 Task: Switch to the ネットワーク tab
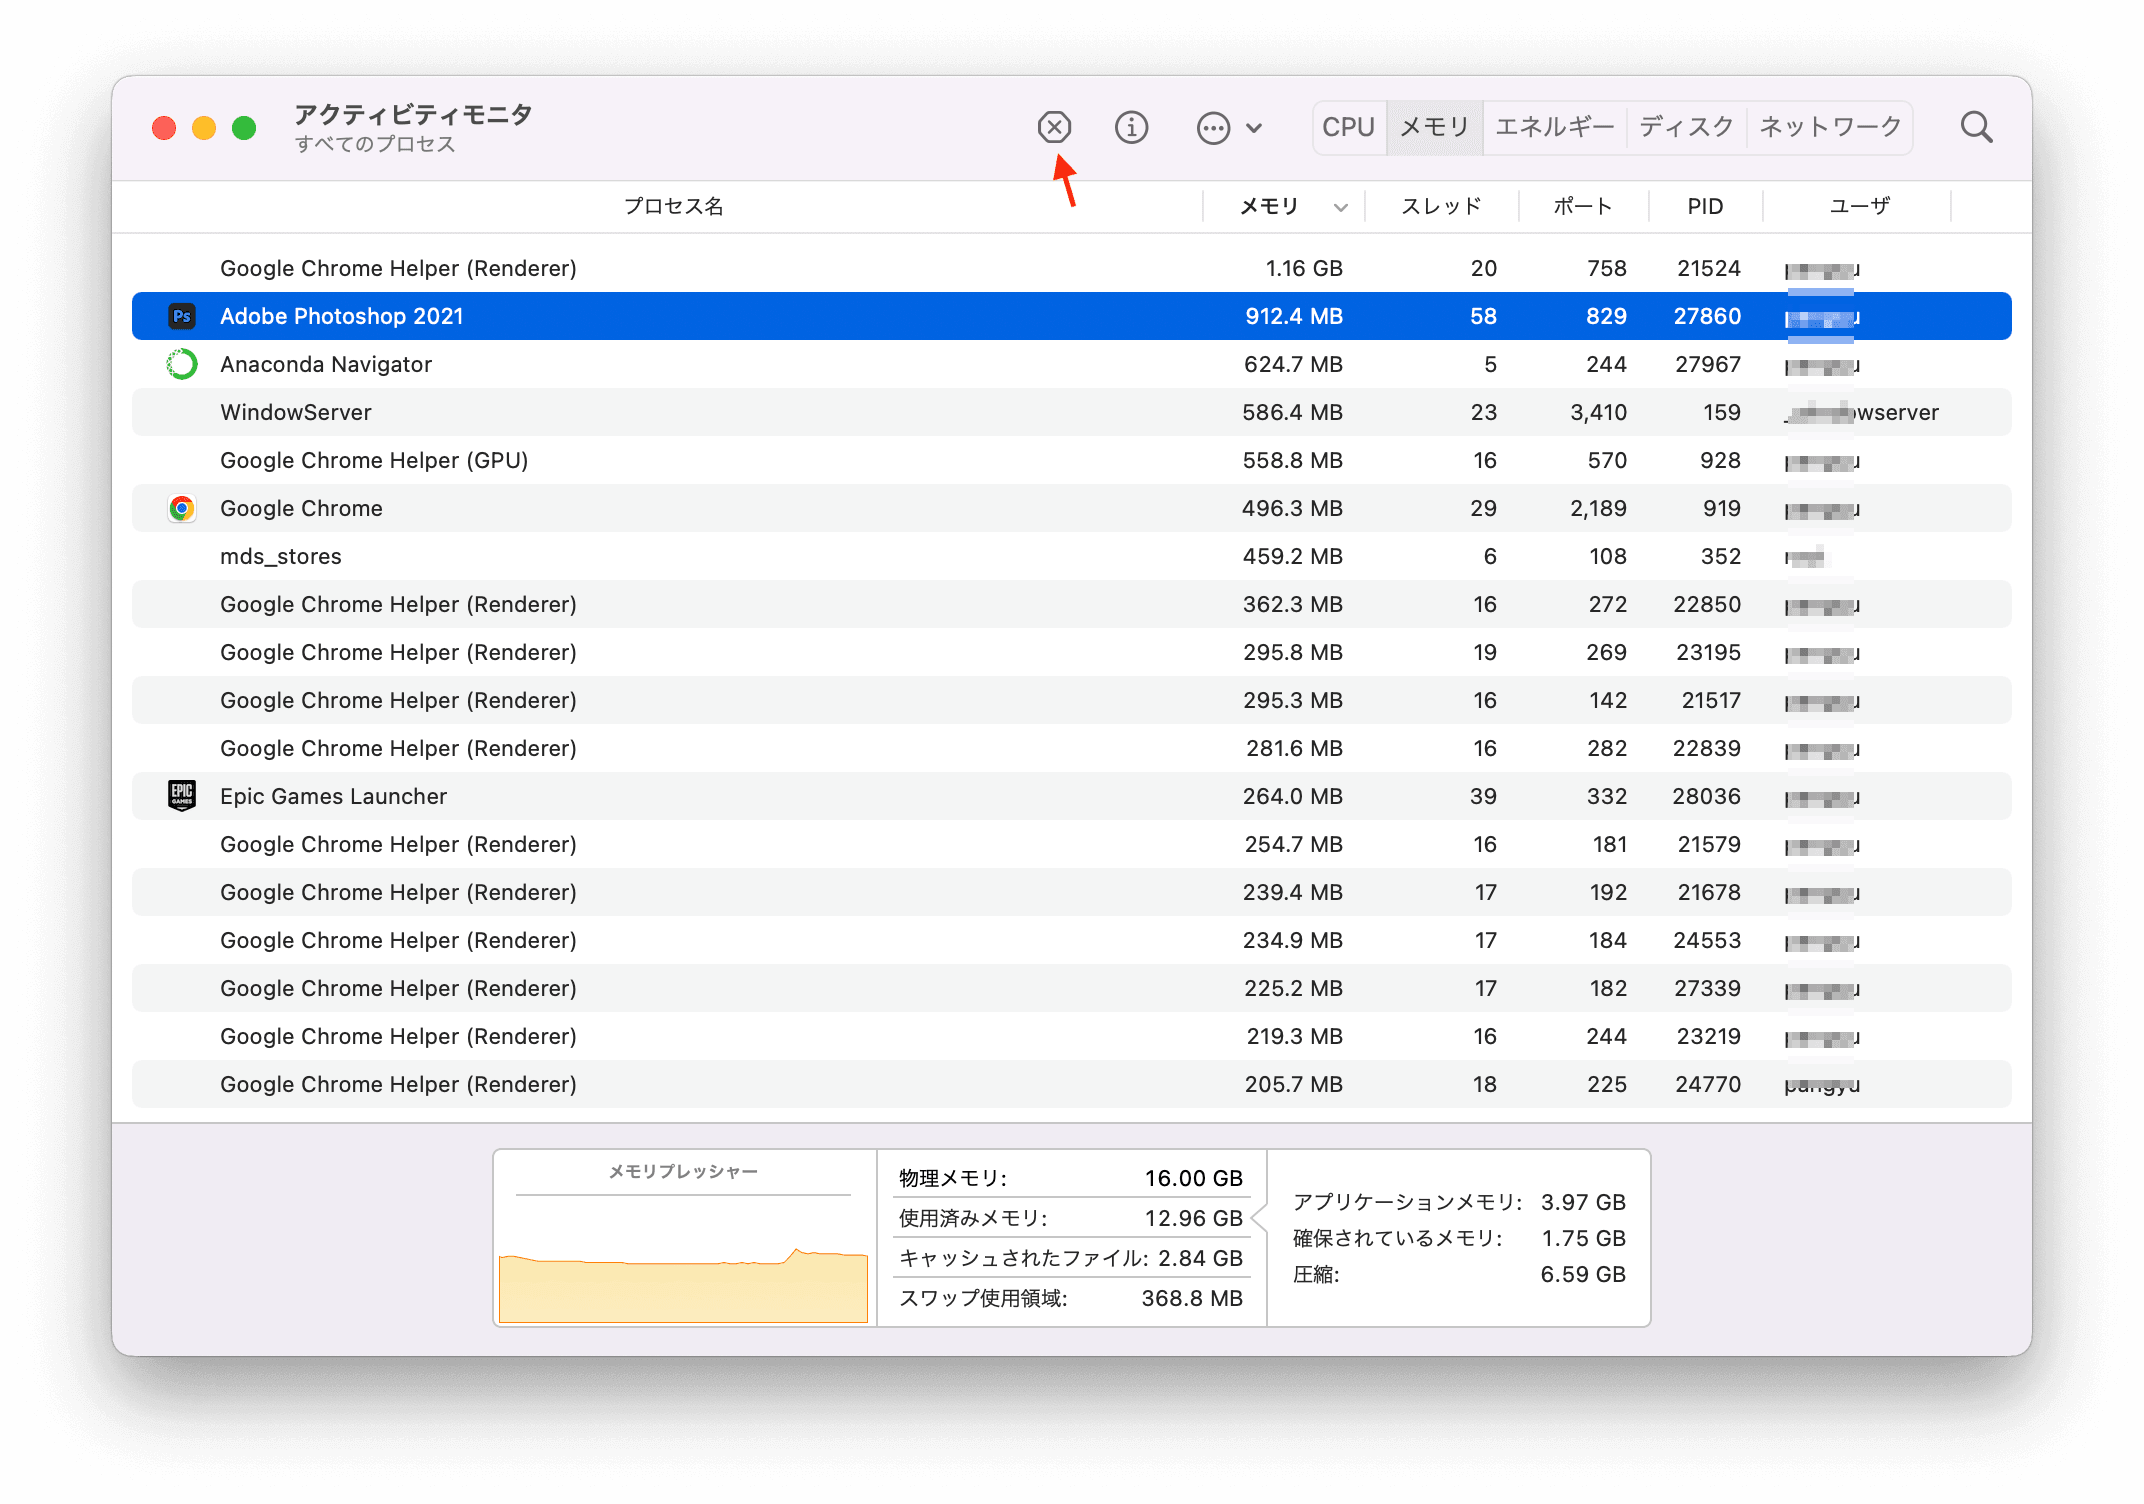(1830, 127)
